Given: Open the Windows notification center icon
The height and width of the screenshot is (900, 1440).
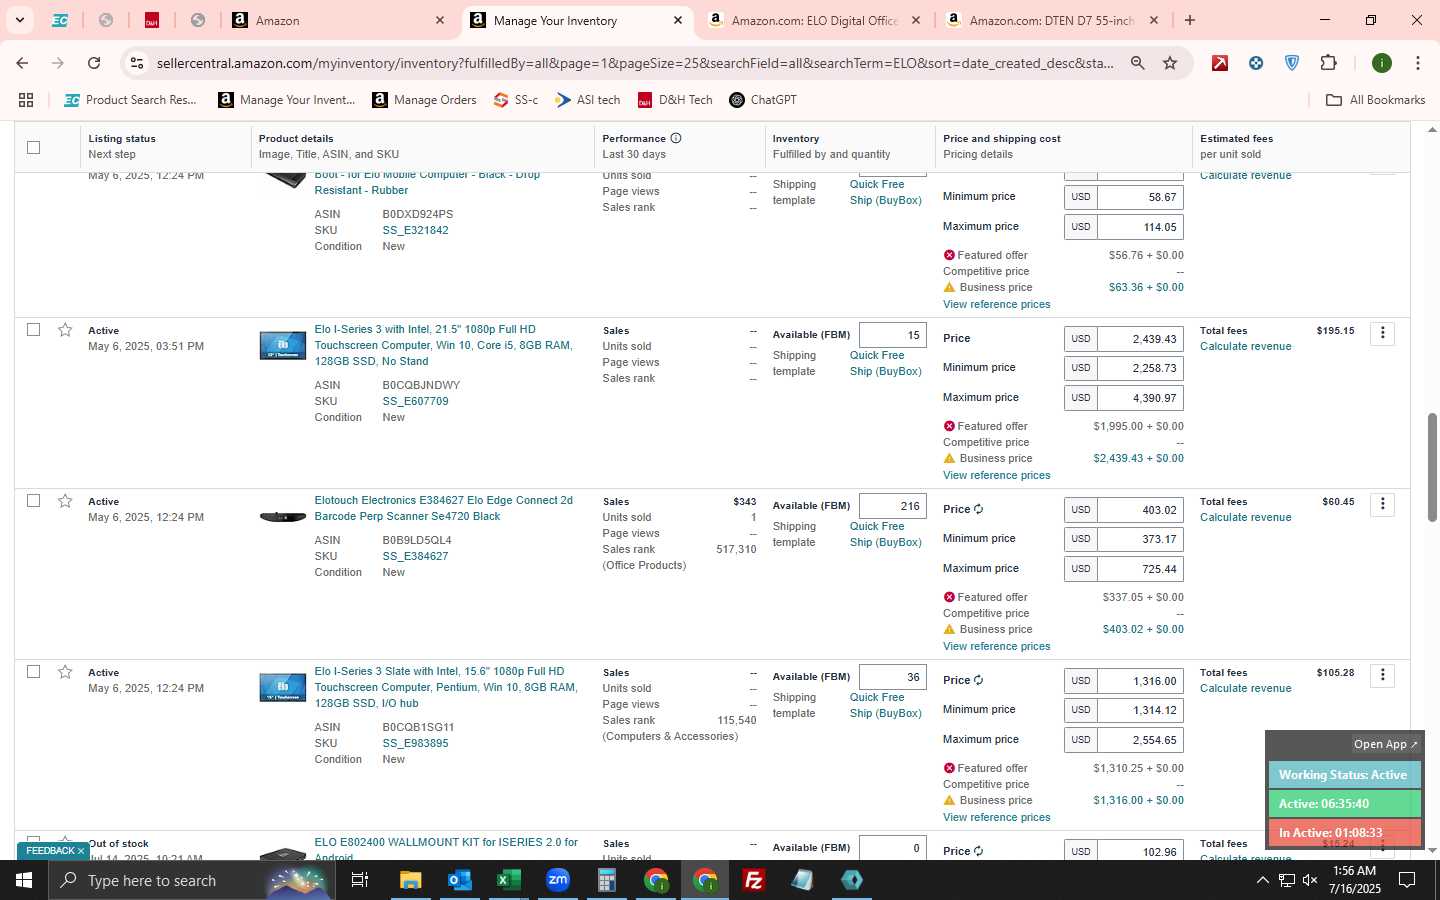Looking at the screenshot, I should [1407, 880].
